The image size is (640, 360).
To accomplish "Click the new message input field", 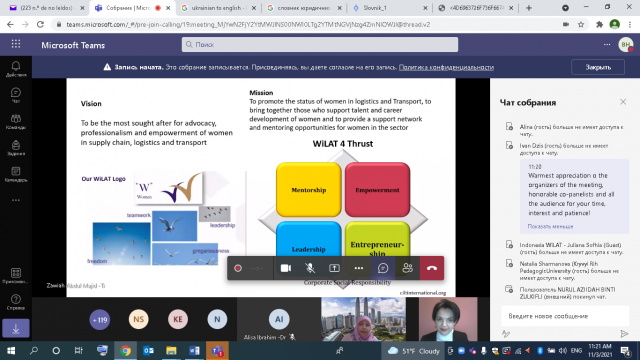I will (x=565, y=316).
